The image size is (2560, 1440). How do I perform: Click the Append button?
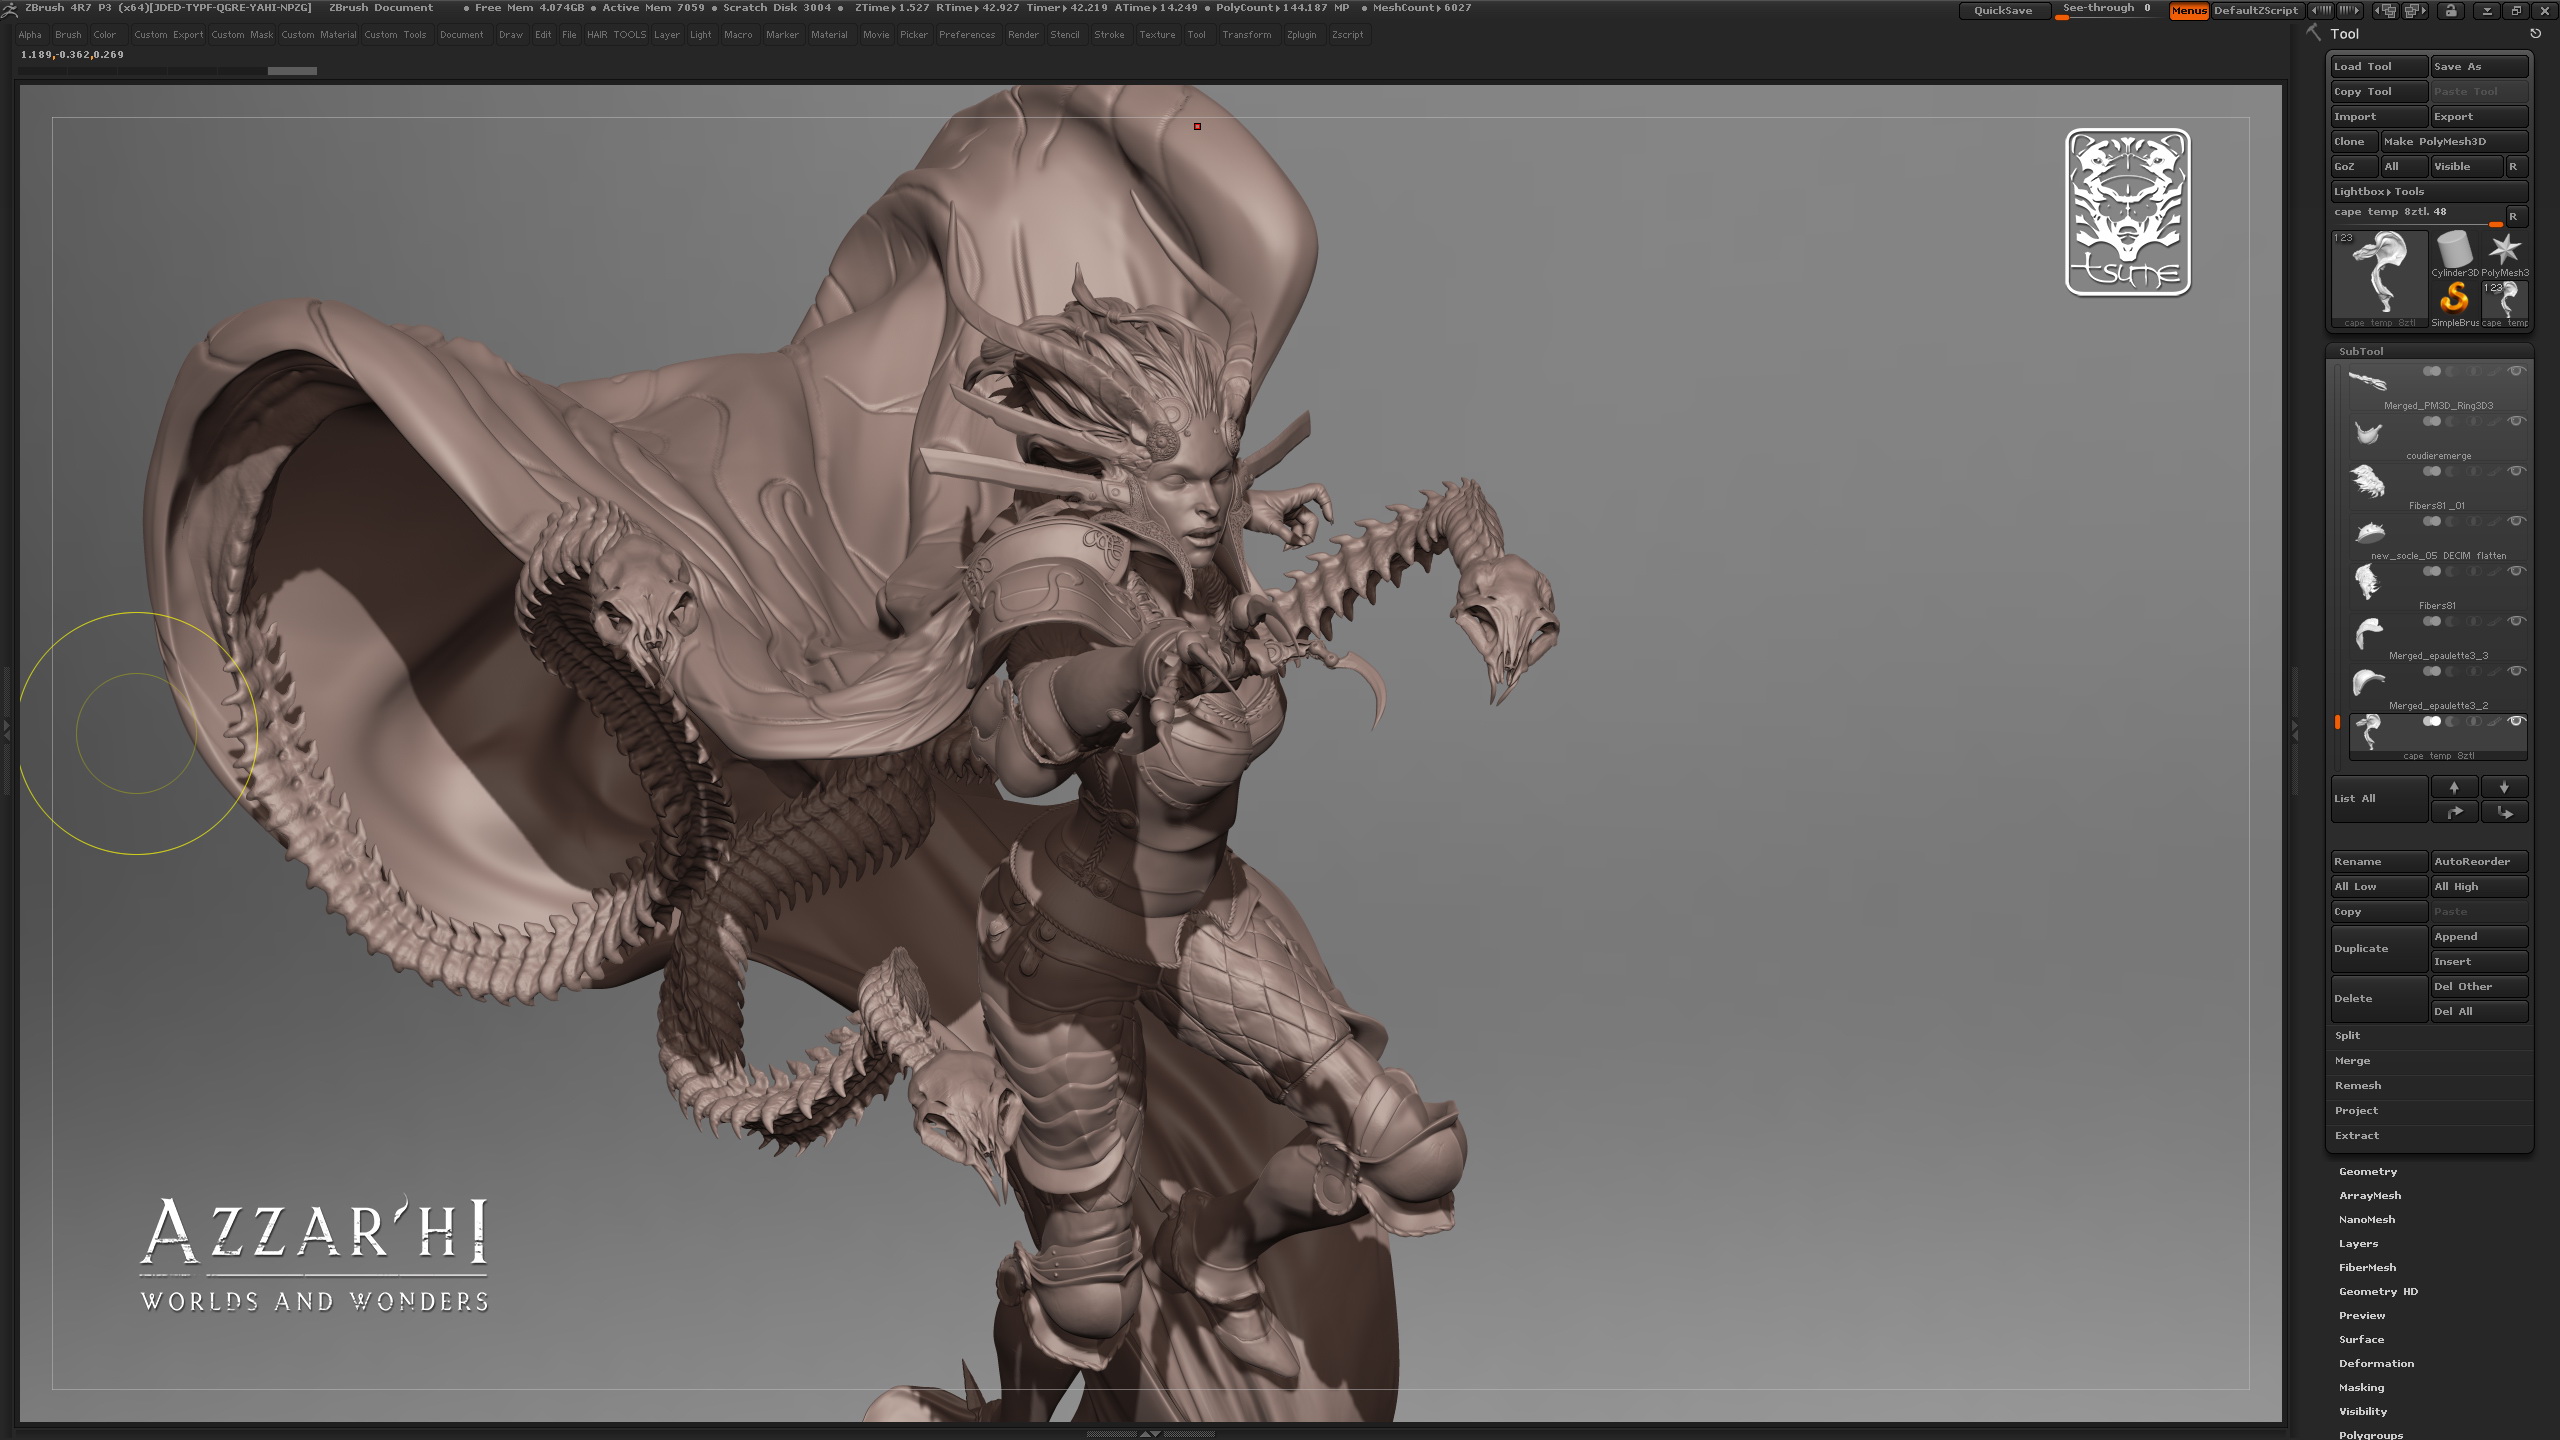coord(2479,937)
